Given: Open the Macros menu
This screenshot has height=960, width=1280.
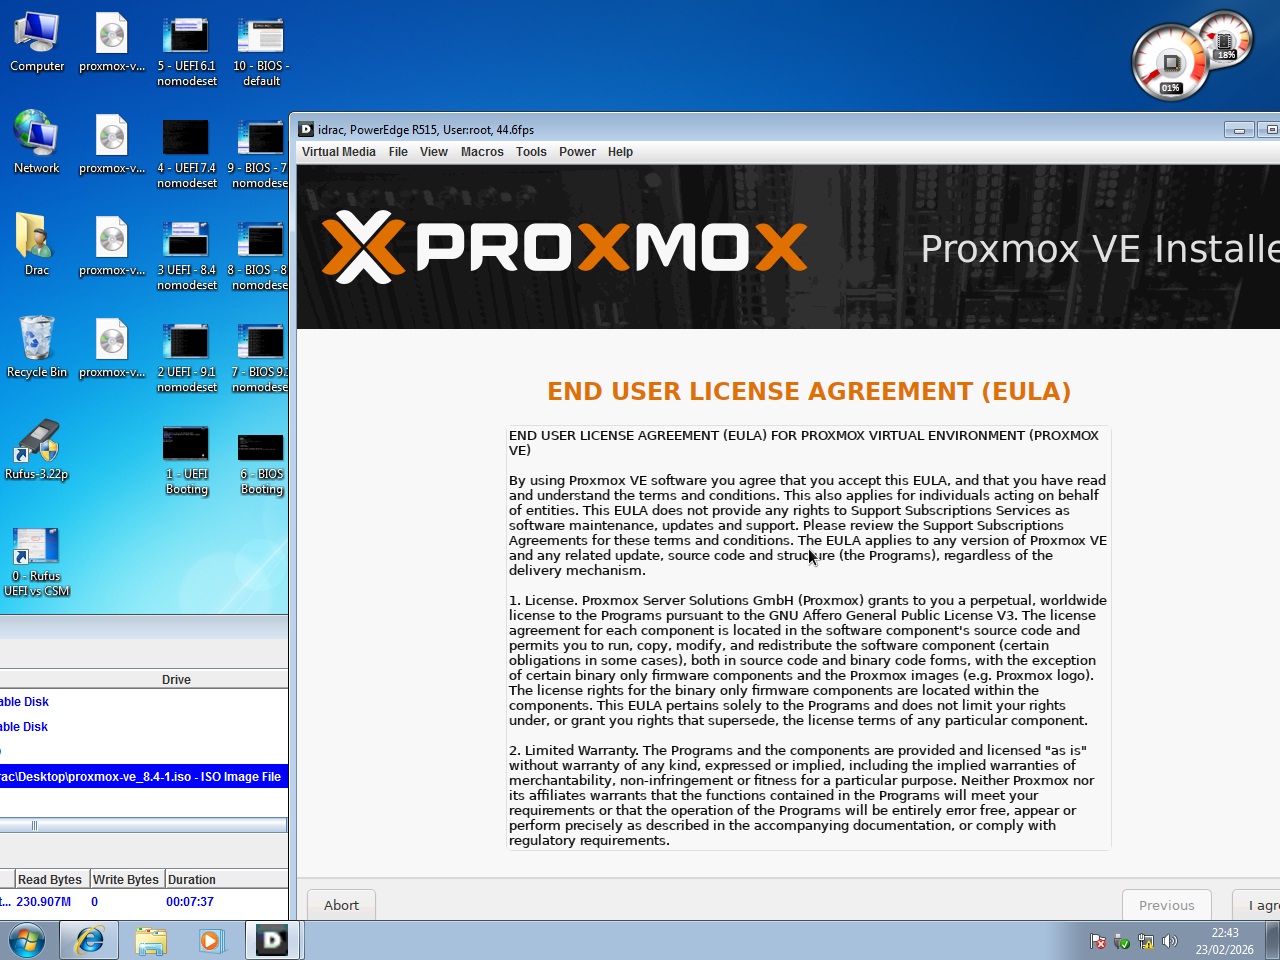Looking at the screenshot, I should click(x=482, y=152).
